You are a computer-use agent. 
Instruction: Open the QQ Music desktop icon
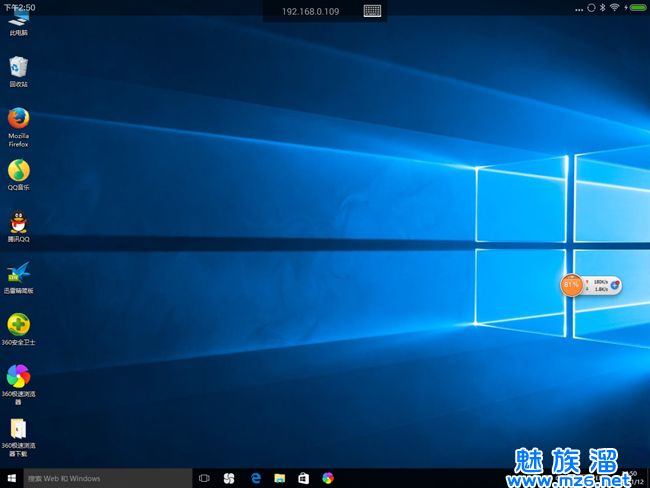coord(19,175)
